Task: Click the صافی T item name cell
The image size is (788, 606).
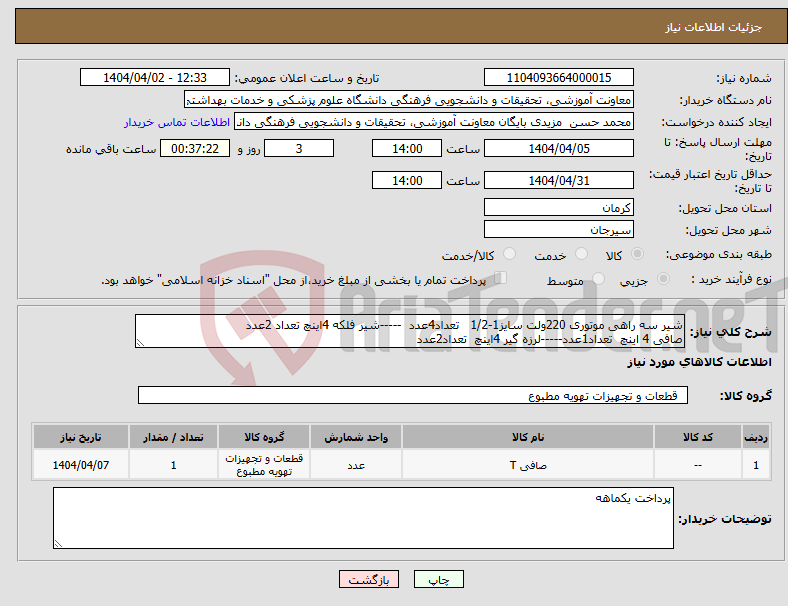Action: pyautogui.click(x=528, y=465)
